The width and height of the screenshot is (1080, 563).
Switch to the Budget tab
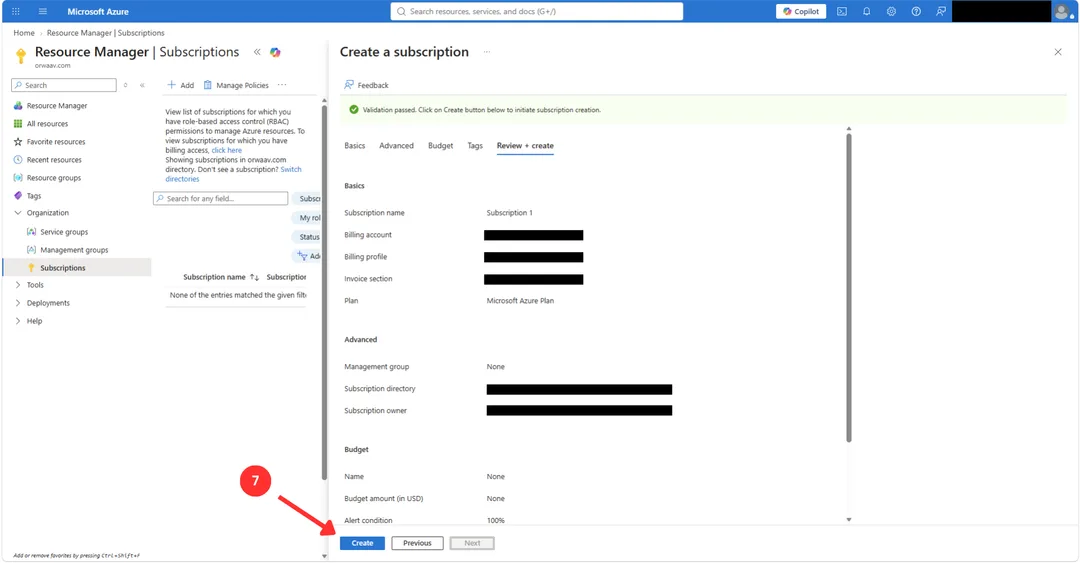(x=440, y=145)
